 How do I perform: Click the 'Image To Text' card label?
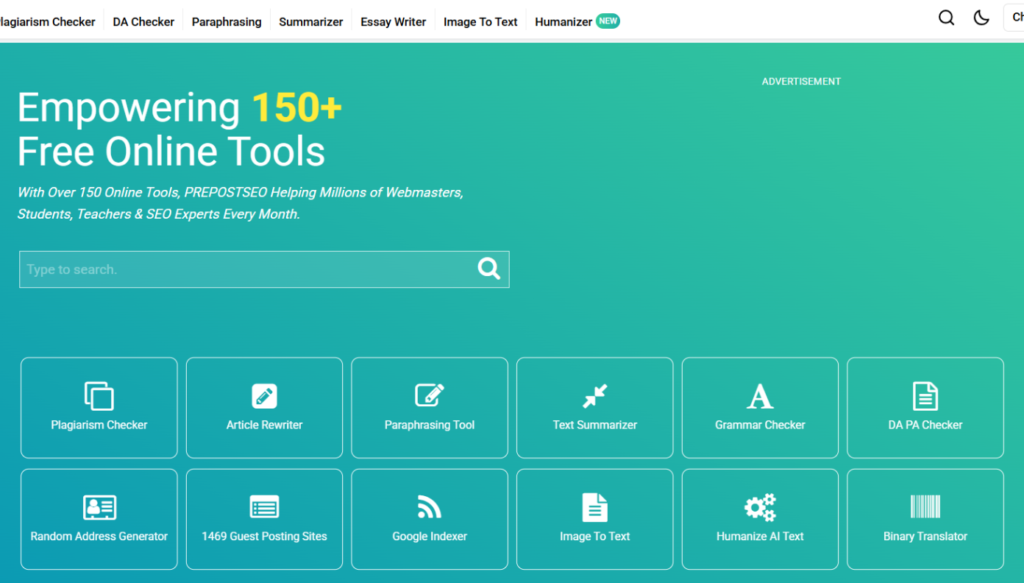[x=595, y=537]
